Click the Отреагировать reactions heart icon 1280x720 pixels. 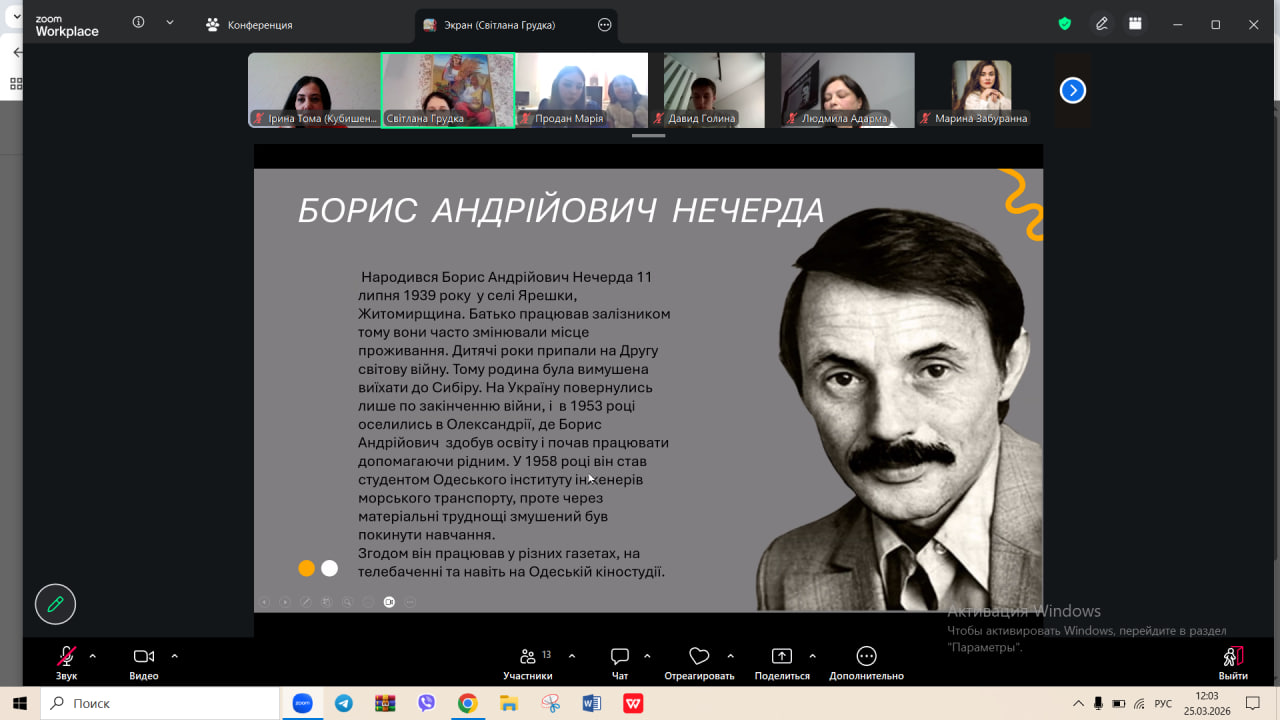[x=699, y=657]
